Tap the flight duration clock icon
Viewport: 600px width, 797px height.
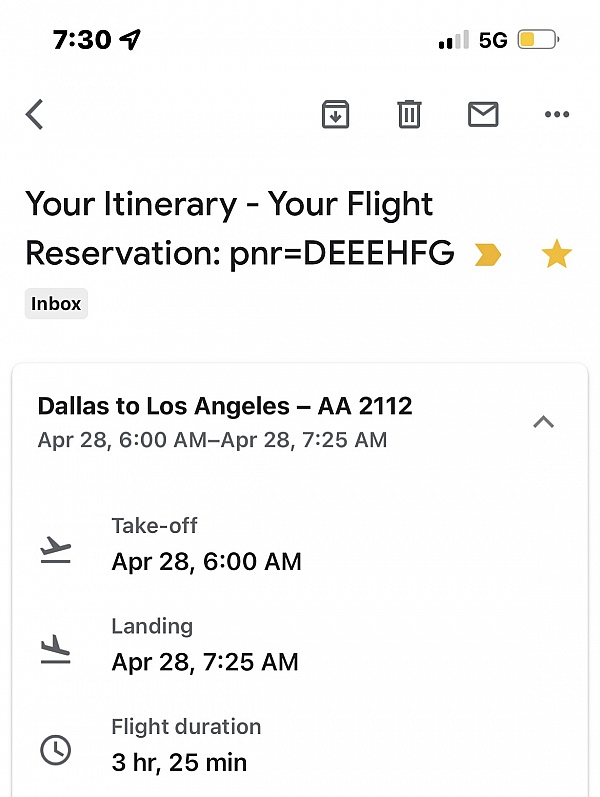[55, 750]
